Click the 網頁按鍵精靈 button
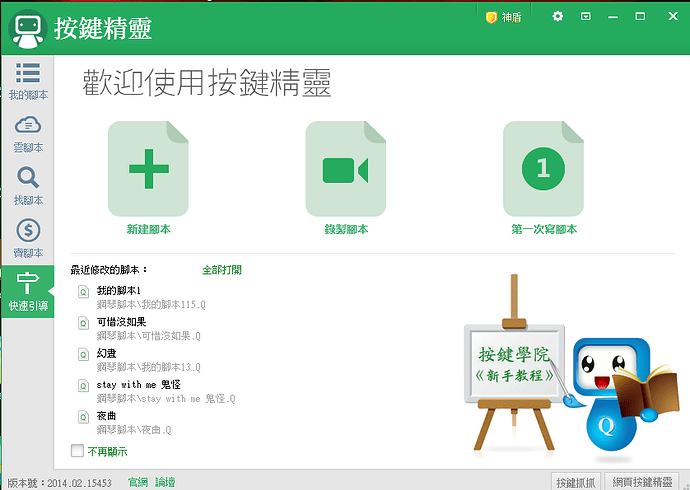Image resolution: width=690 pixels, height=490 pixels. tap(642, 482)
